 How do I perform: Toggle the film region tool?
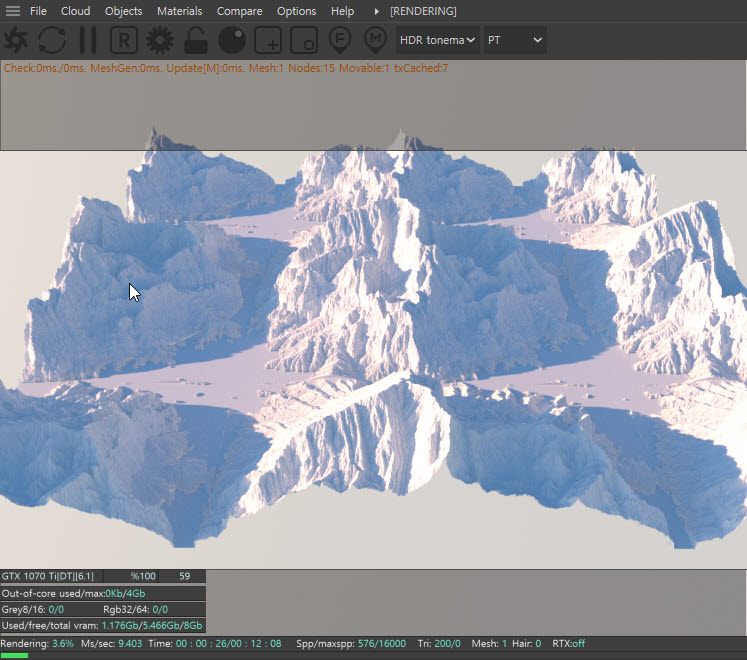pos(304,40)
